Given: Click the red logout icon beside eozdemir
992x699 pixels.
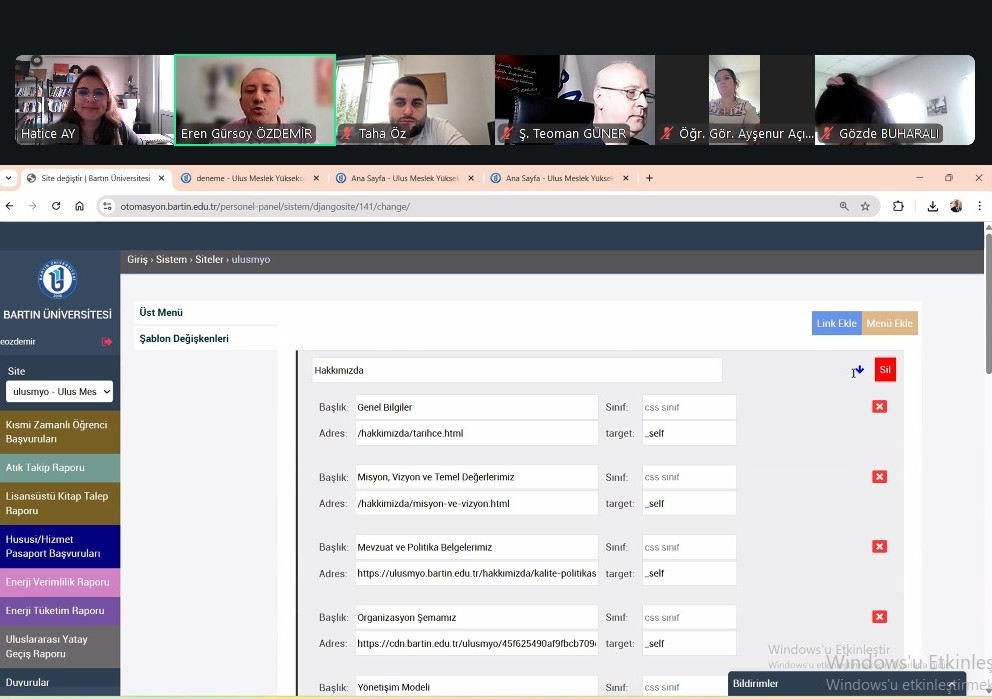Looking at the screenshot, I should point(107,342).
